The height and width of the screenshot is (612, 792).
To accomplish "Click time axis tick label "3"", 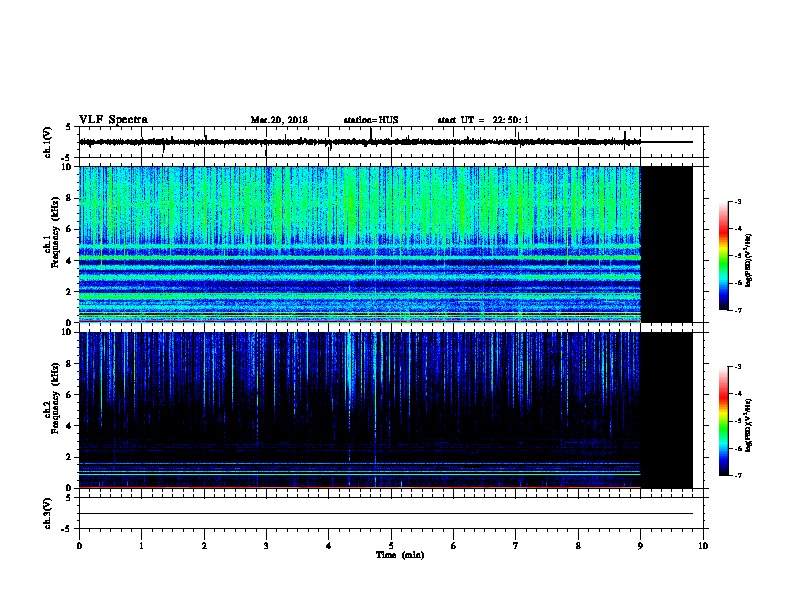I will 266,546.
